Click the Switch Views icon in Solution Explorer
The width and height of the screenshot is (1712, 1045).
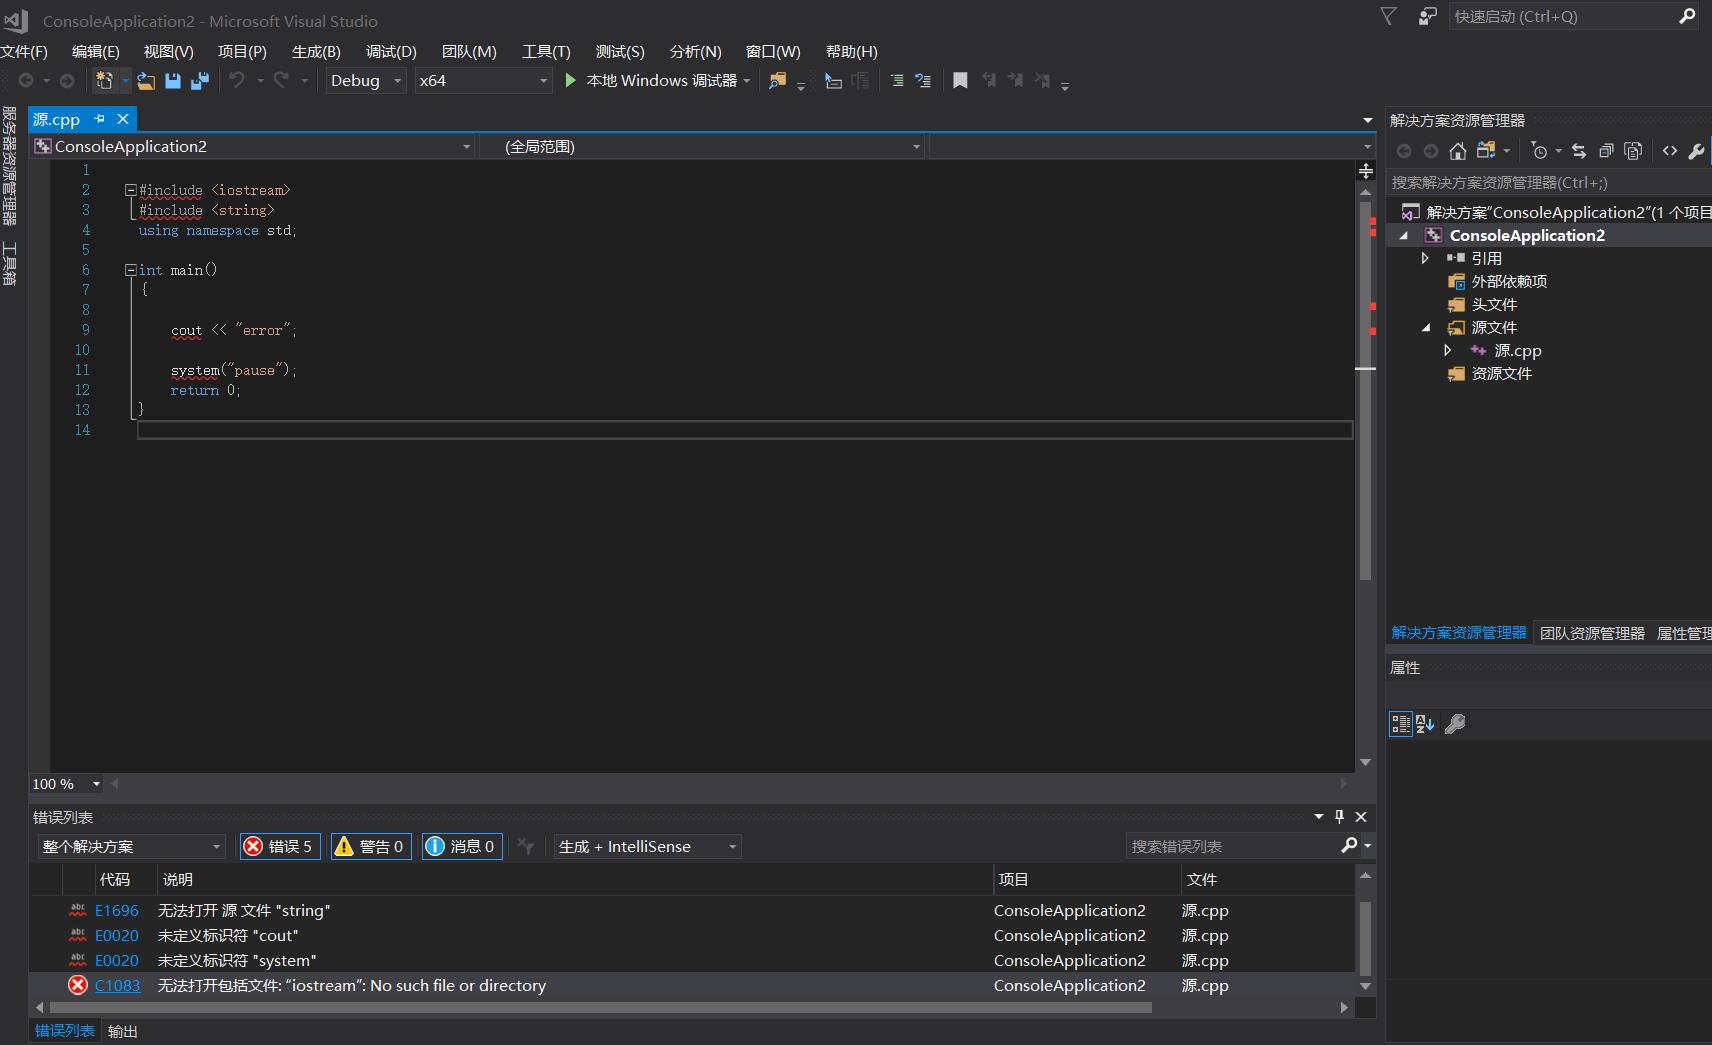(x=1486, y=151)
